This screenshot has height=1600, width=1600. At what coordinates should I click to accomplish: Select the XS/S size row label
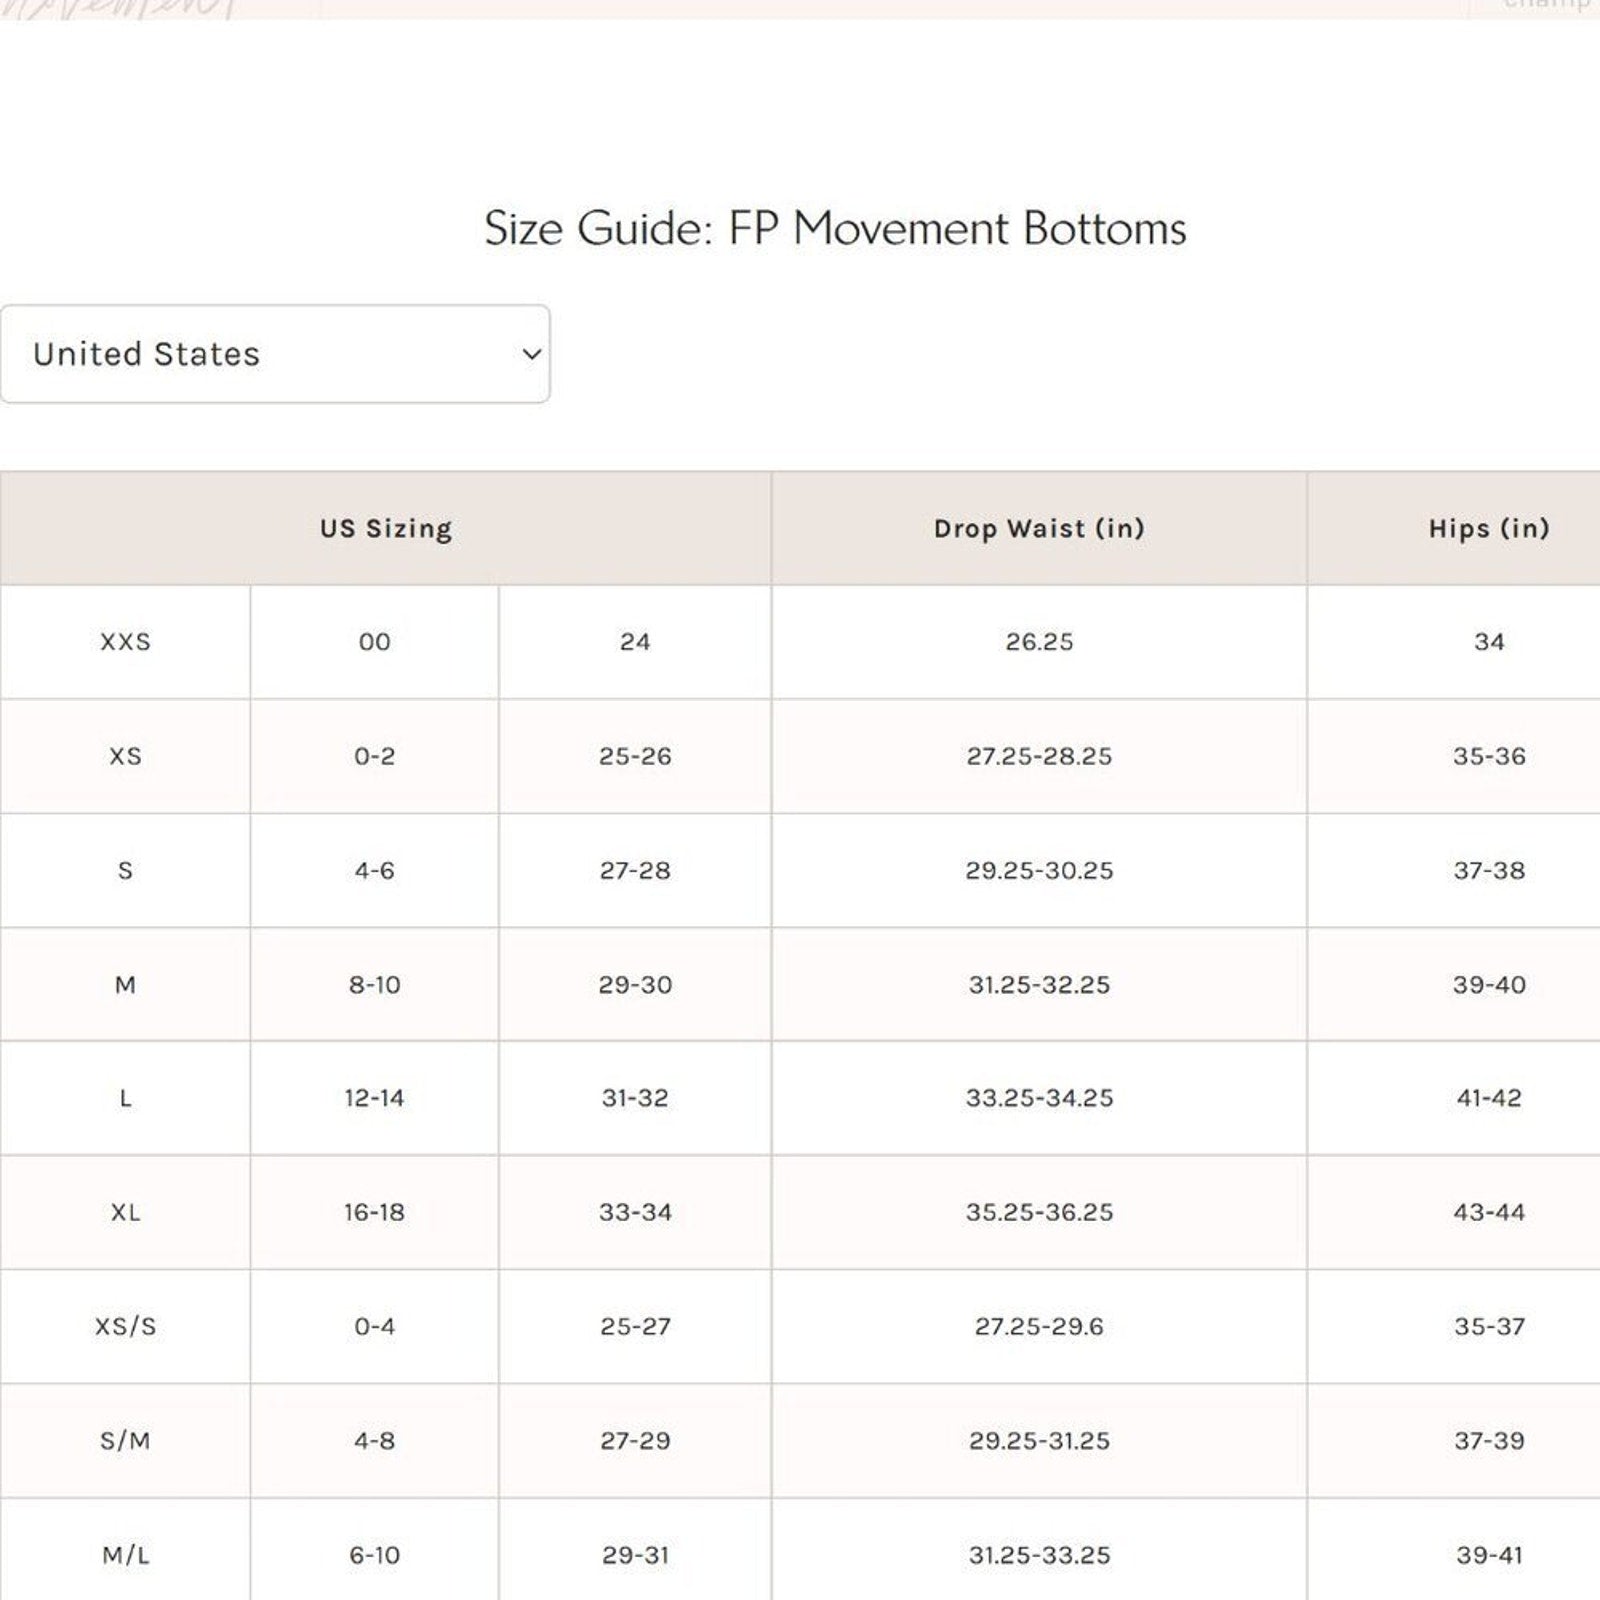(x=125, y=1326)
